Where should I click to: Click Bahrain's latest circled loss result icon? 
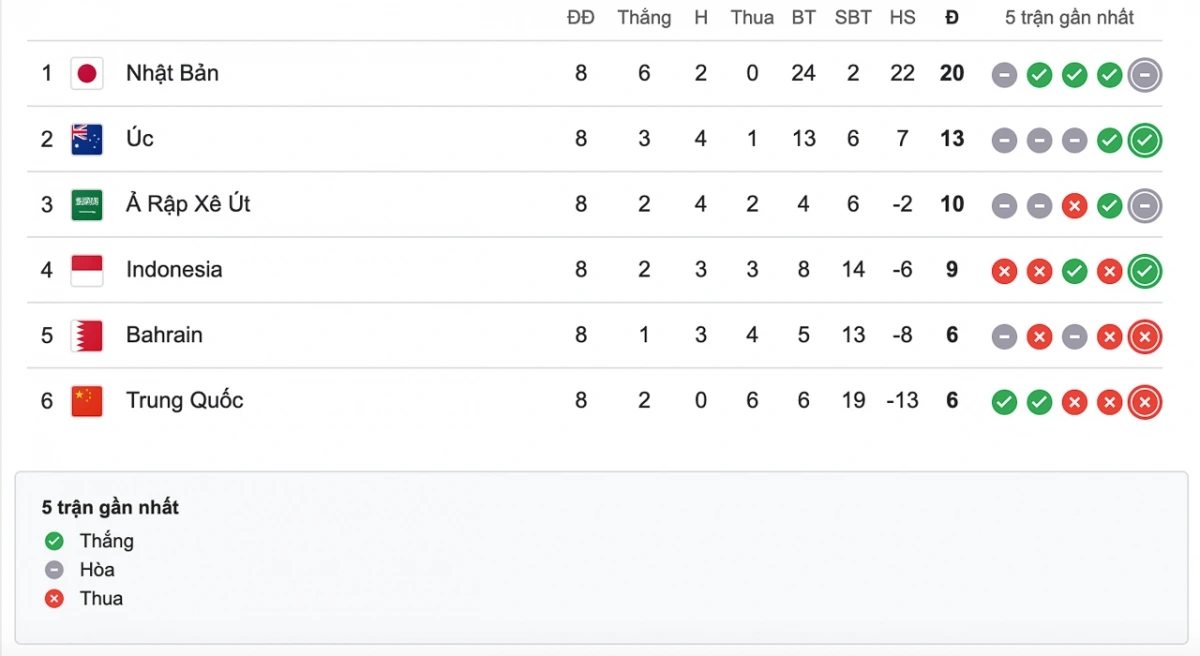(1145, 337)
